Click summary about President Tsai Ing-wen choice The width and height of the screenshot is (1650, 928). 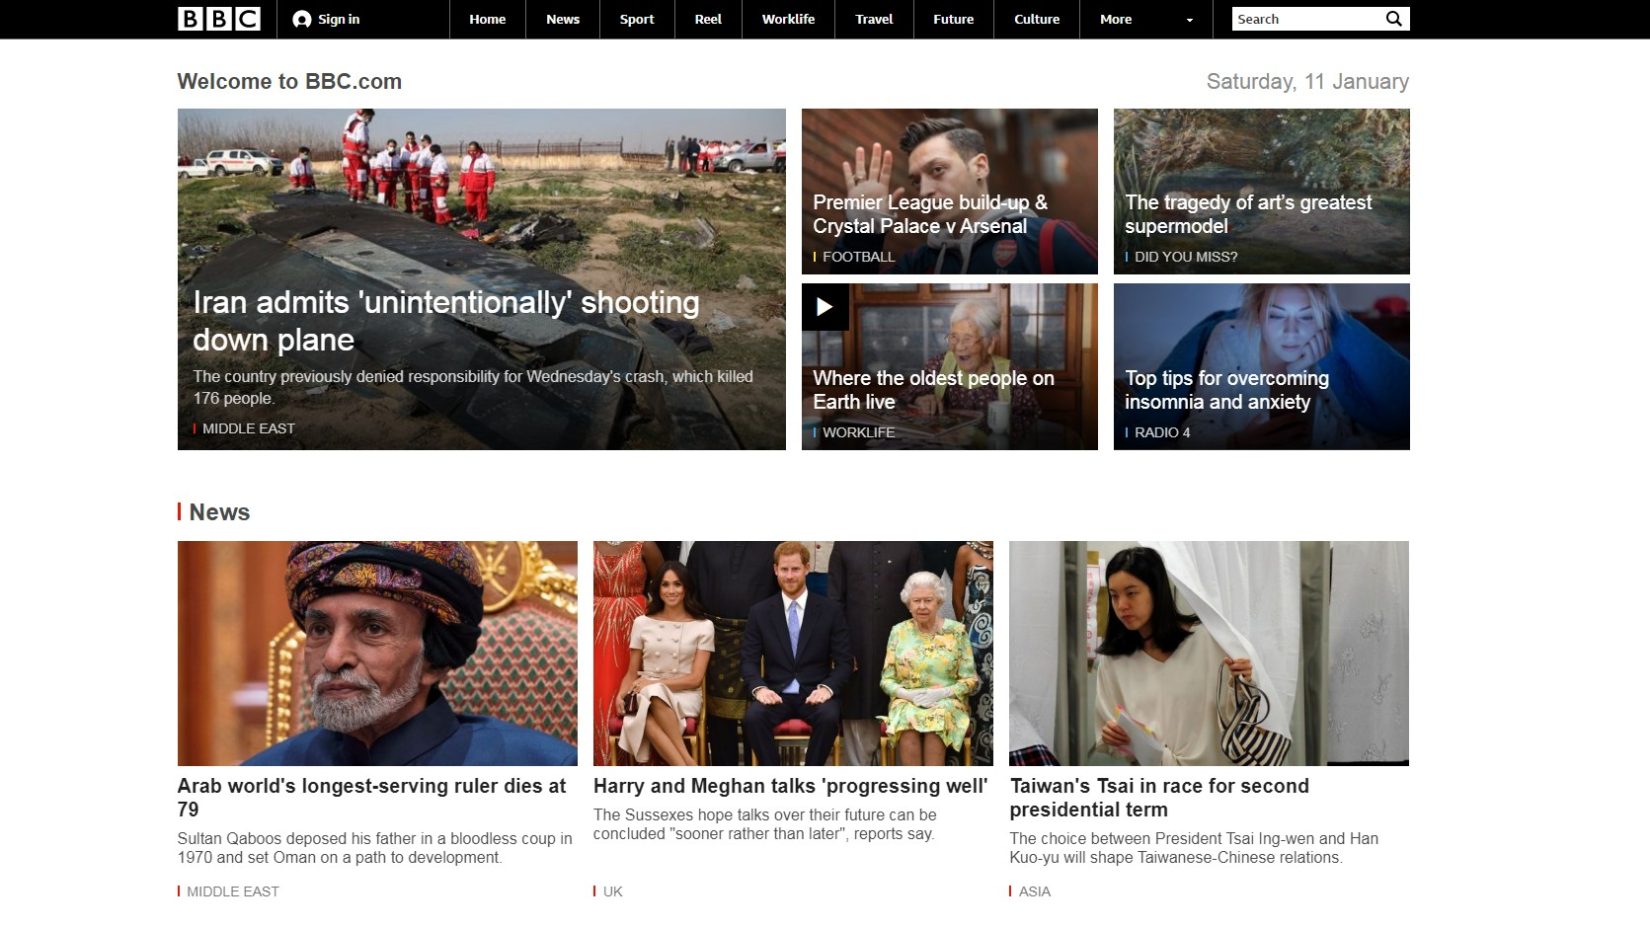click(1194, 848)
